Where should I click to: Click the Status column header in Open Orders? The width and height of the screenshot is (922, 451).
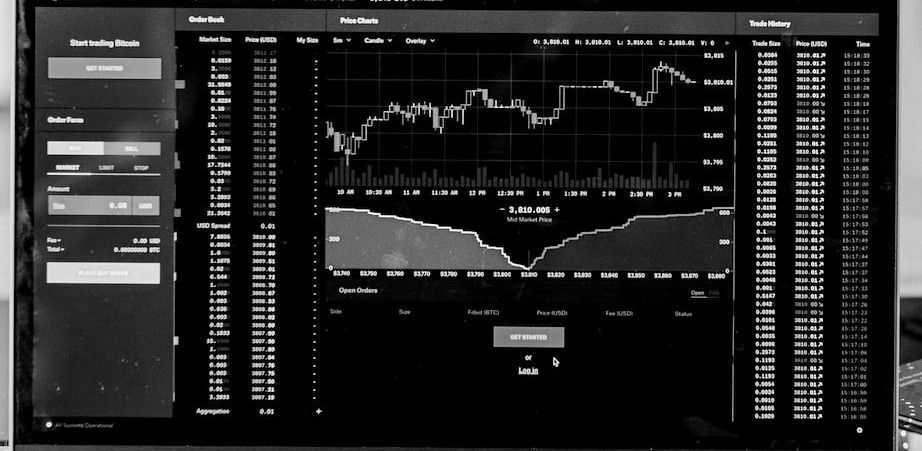tap(683, 314)
